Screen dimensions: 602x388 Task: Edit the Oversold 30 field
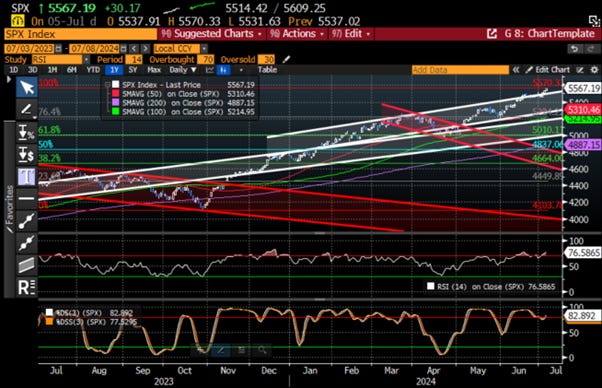(x=266, y=59)
